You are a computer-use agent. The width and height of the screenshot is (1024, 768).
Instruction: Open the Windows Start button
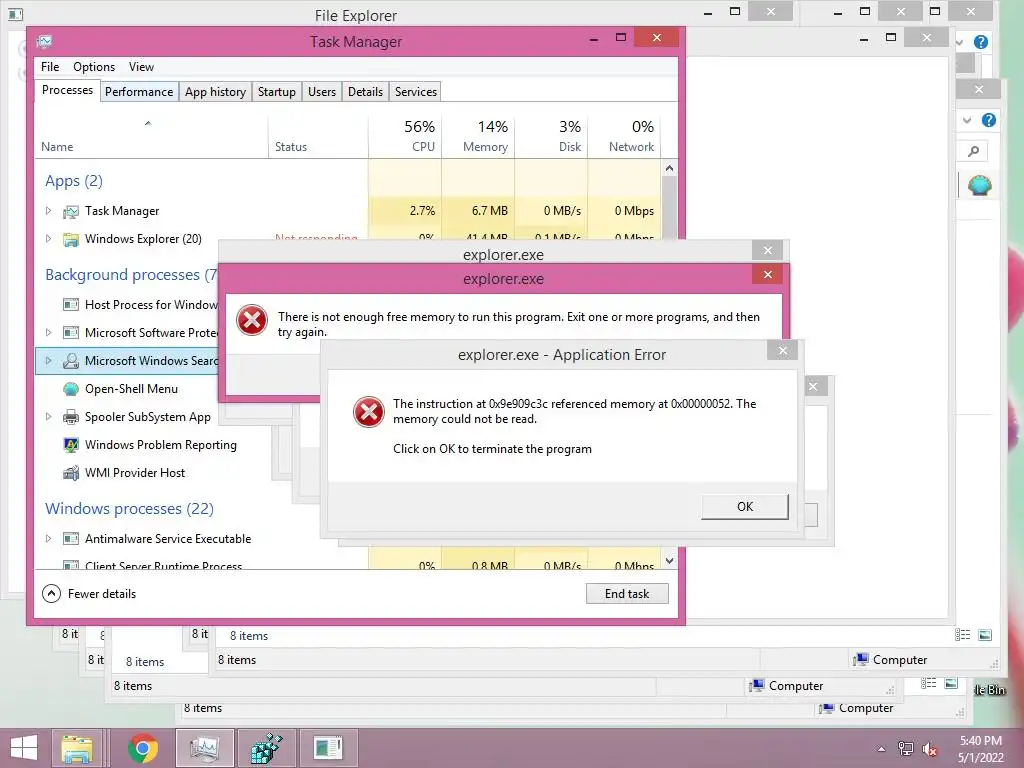coord(24,748)
